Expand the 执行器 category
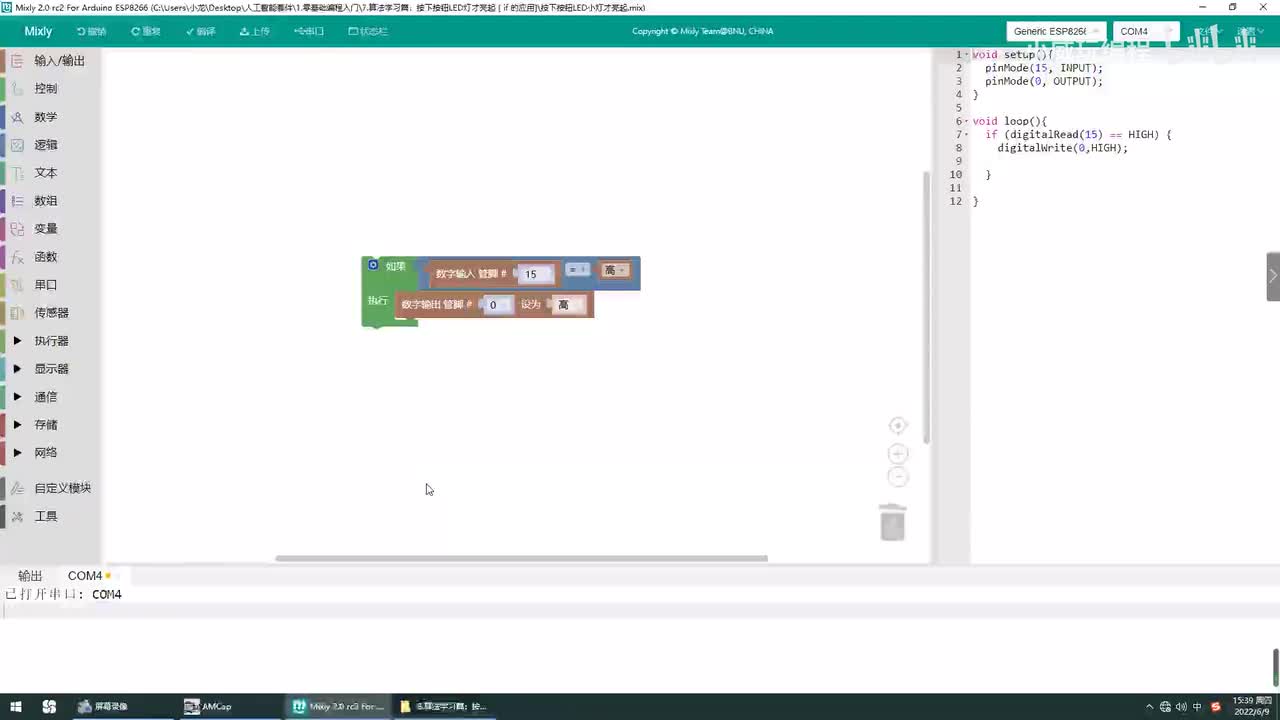The width and height of the screenshot is (1280, 720). (50, 341)
